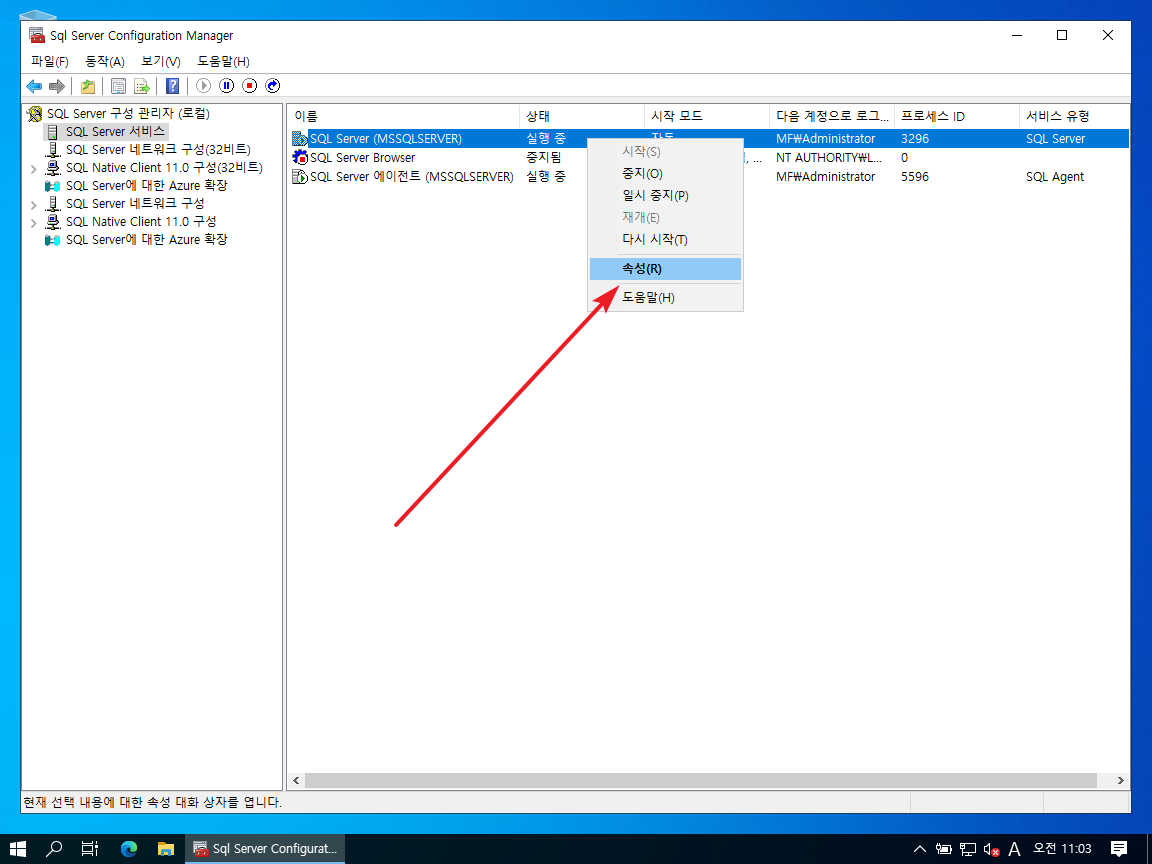Select the SQL Server Browser service row
1152x864 pixels.
pos(362,158)
